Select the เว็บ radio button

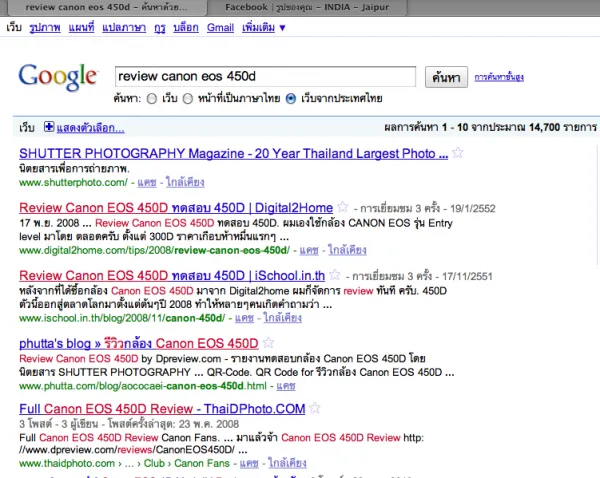[x=151, y=99]
